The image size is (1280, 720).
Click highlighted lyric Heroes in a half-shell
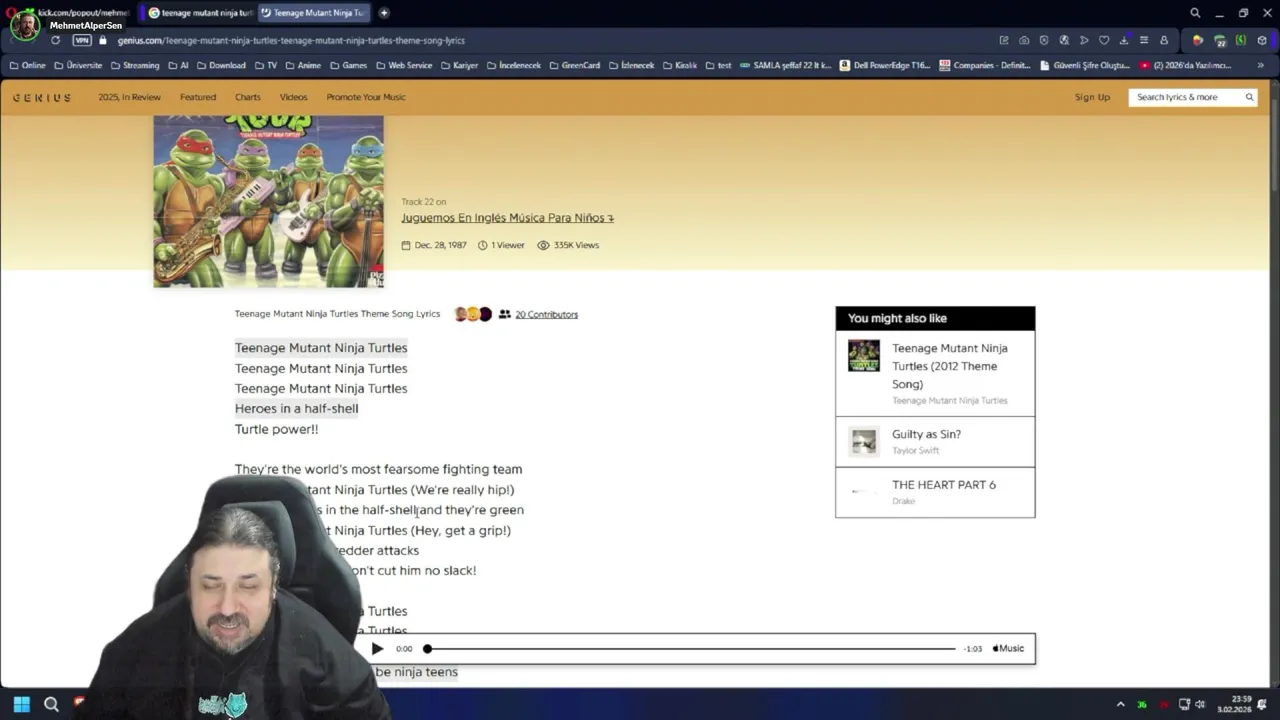click(296, 408)
